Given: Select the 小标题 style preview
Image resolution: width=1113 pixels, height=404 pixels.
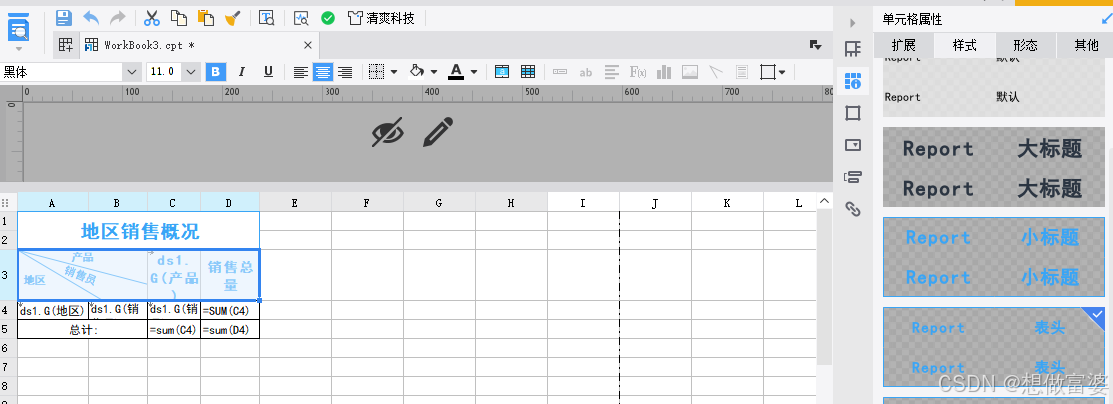Looking at the screenshot, I should coord(994,257).
